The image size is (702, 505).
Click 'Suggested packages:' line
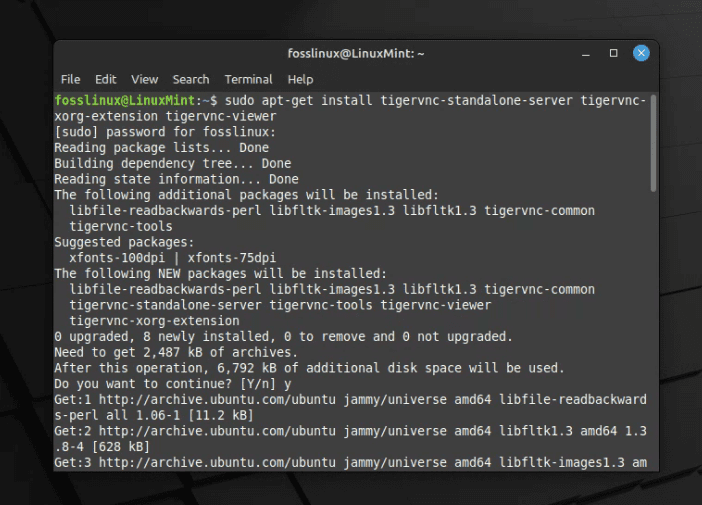click(x=124, y=242)
